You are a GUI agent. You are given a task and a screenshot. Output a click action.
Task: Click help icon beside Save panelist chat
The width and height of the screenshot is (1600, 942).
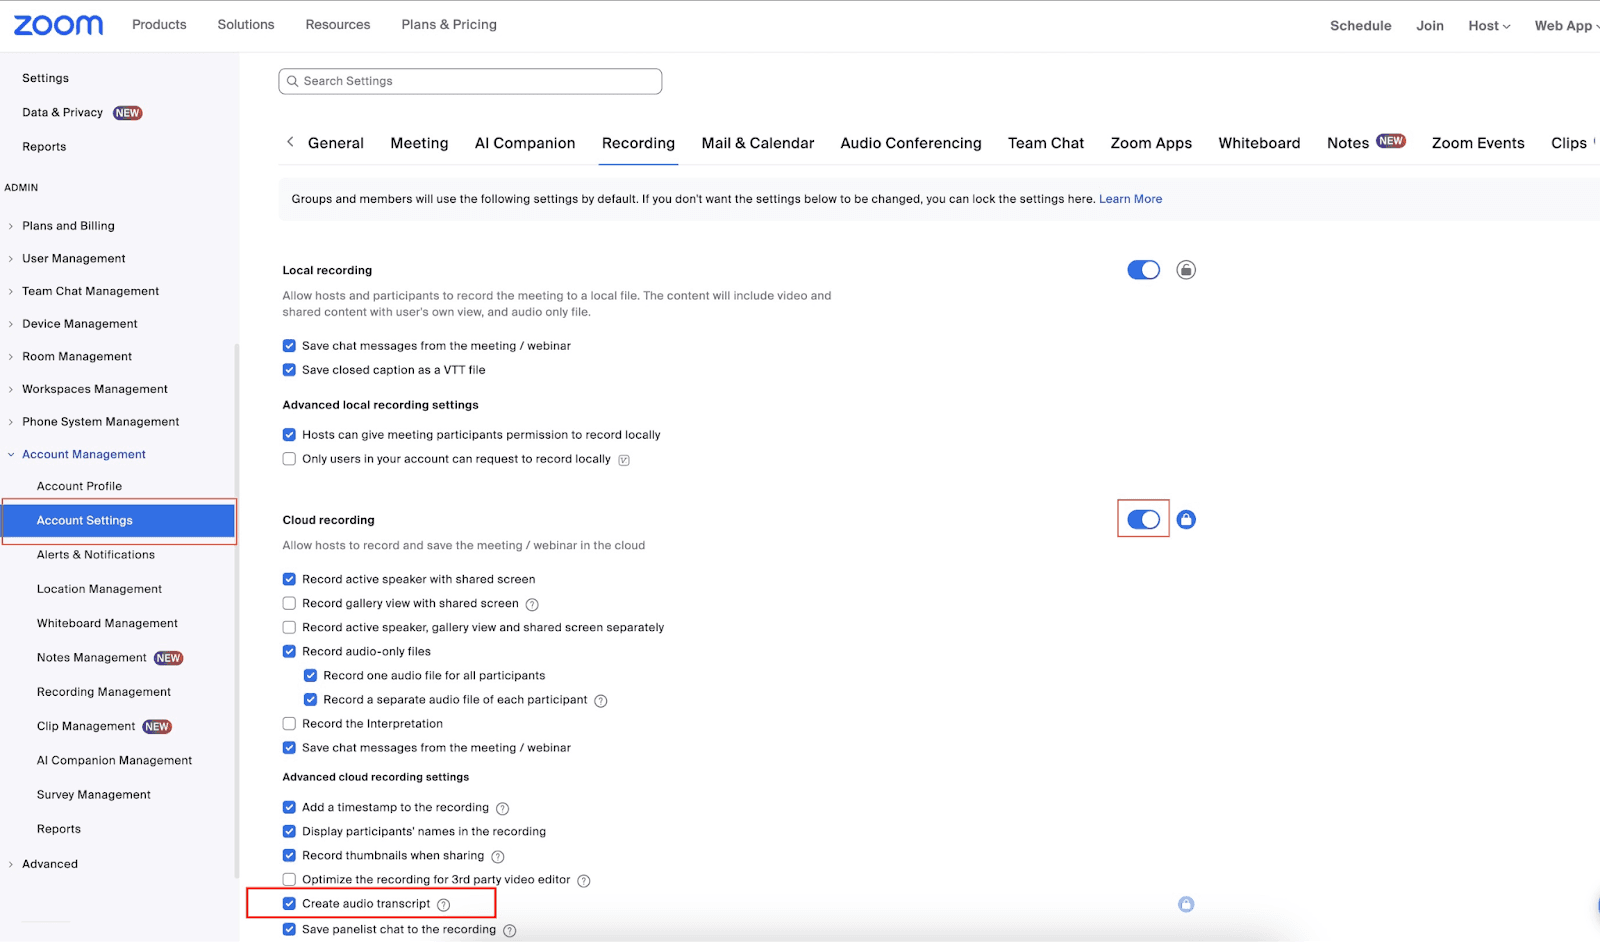(510, 930)
